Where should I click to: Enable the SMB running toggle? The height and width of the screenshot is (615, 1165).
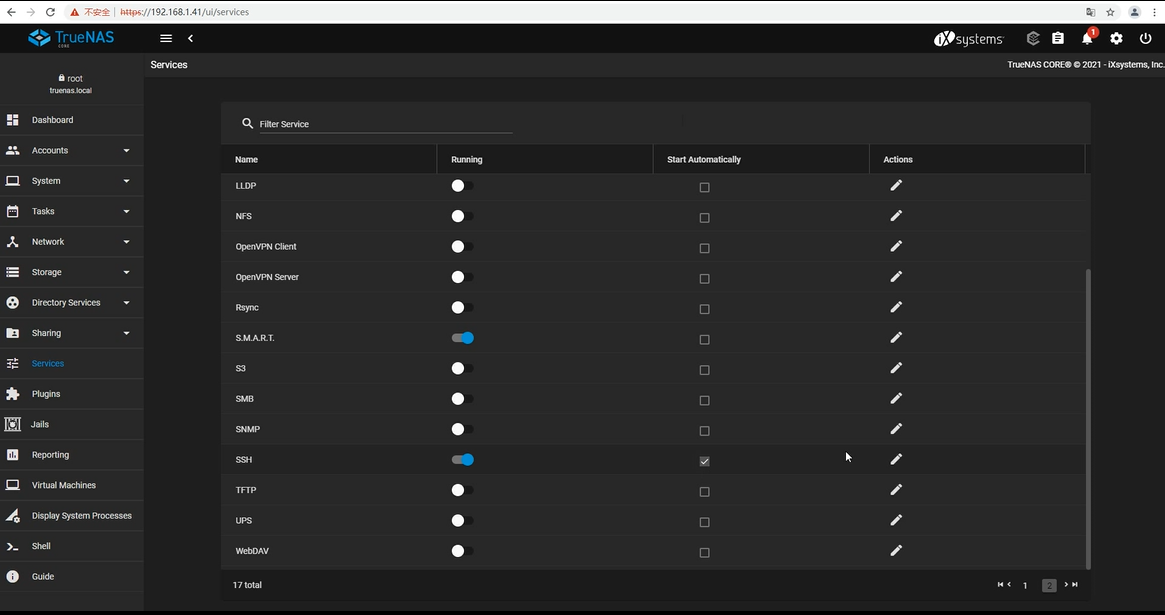[461, 399]
